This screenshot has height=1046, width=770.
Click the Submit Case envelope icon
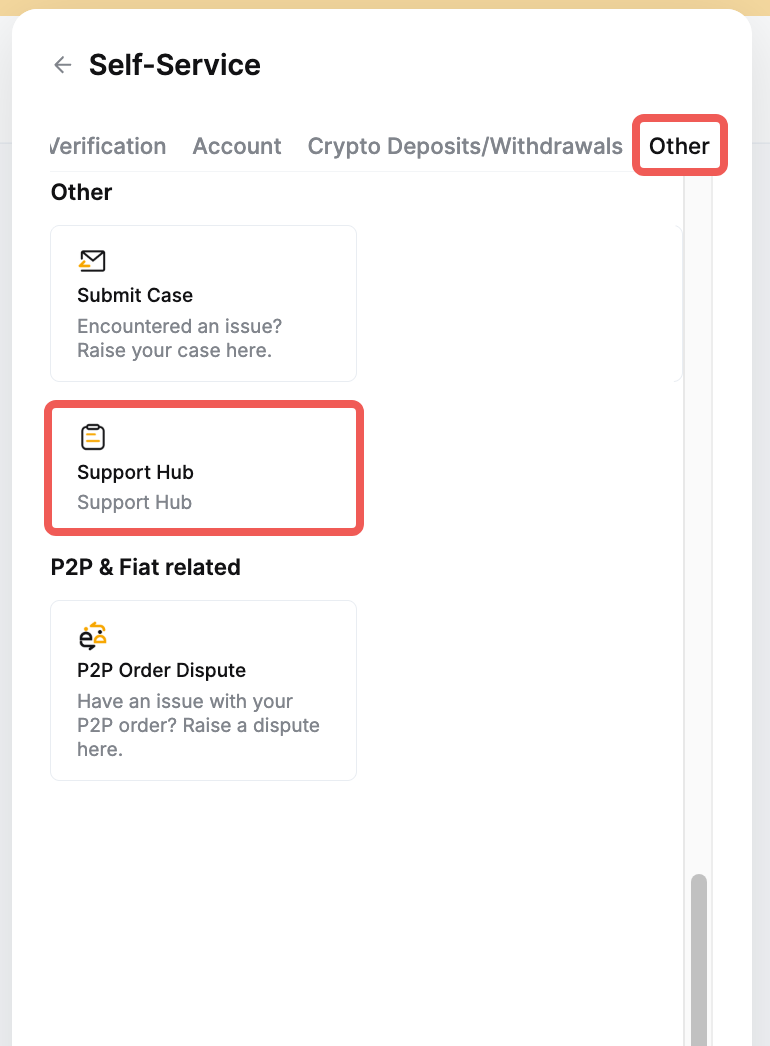[92, 261]
